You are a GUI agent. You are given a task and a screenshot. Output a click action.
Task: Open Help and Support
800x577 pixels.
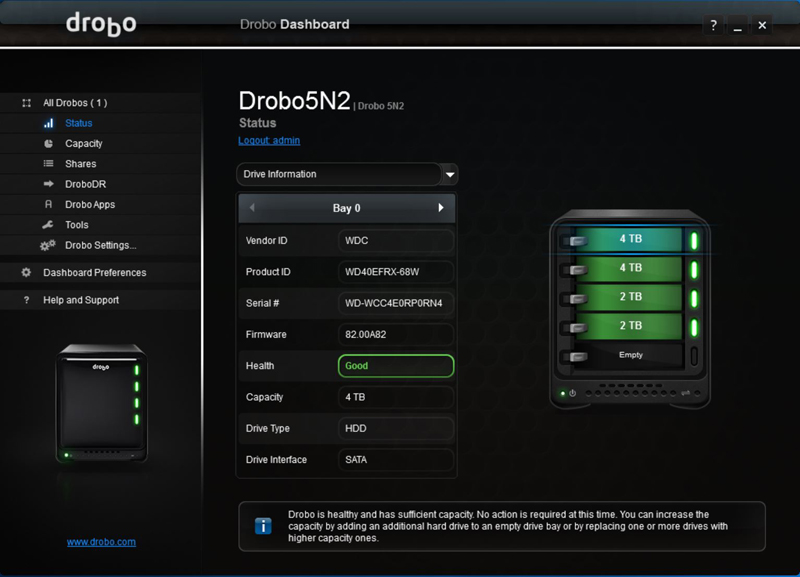(81, 300)
